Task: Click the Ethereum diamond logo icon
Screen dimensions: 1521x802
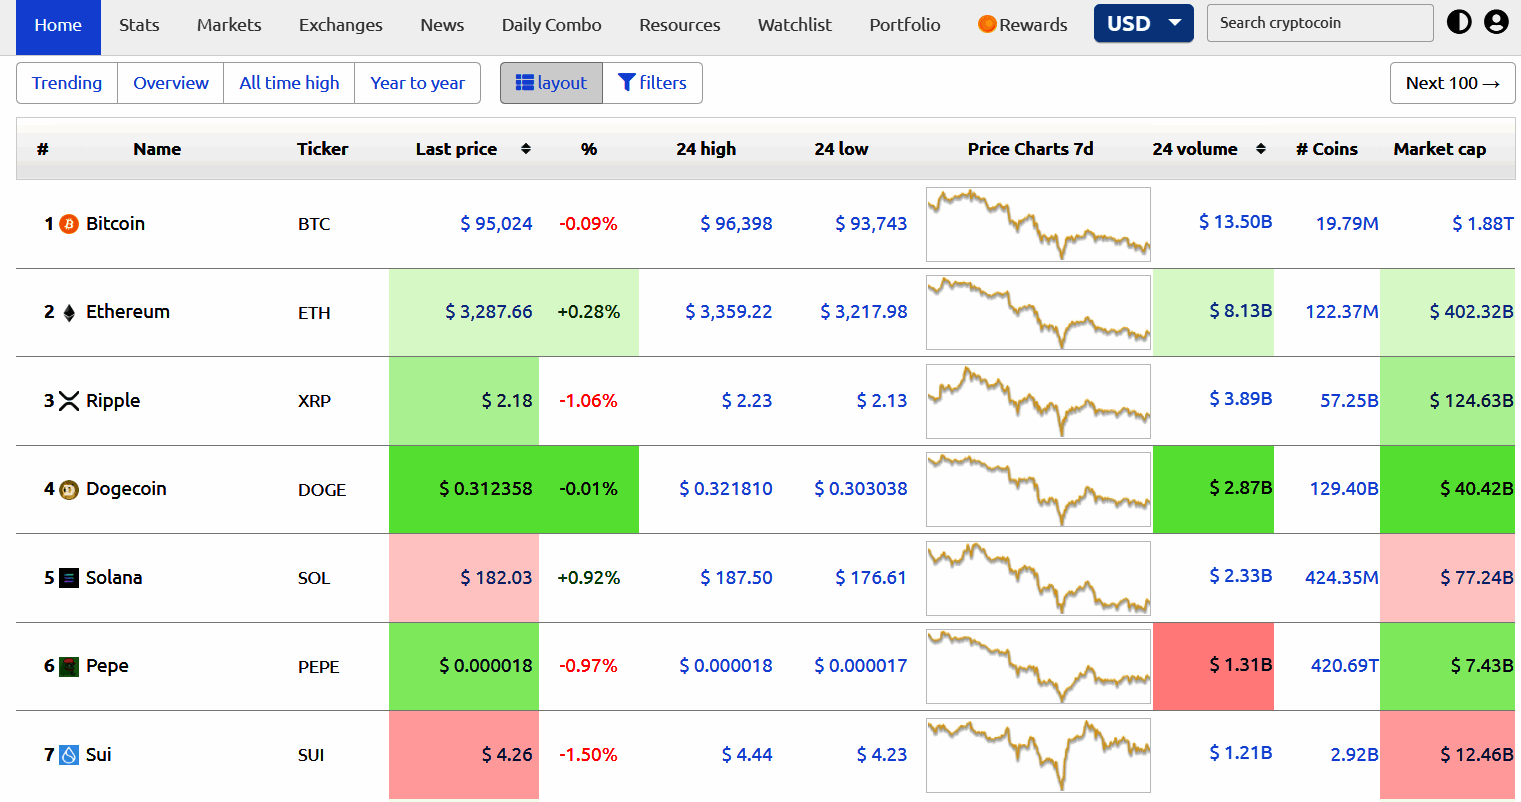Action: tap(69, 313)
